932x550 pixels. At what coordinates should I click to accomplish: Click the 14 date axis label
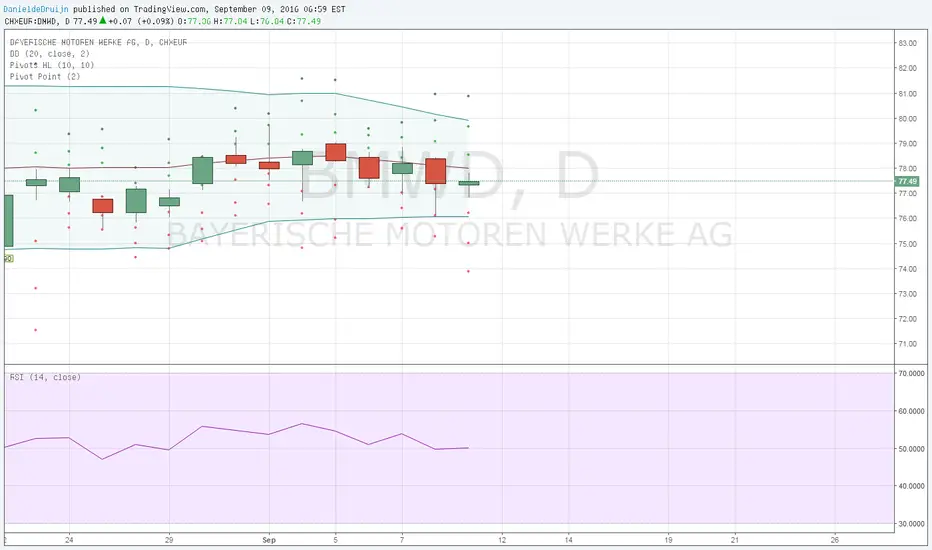click(569, 540)
